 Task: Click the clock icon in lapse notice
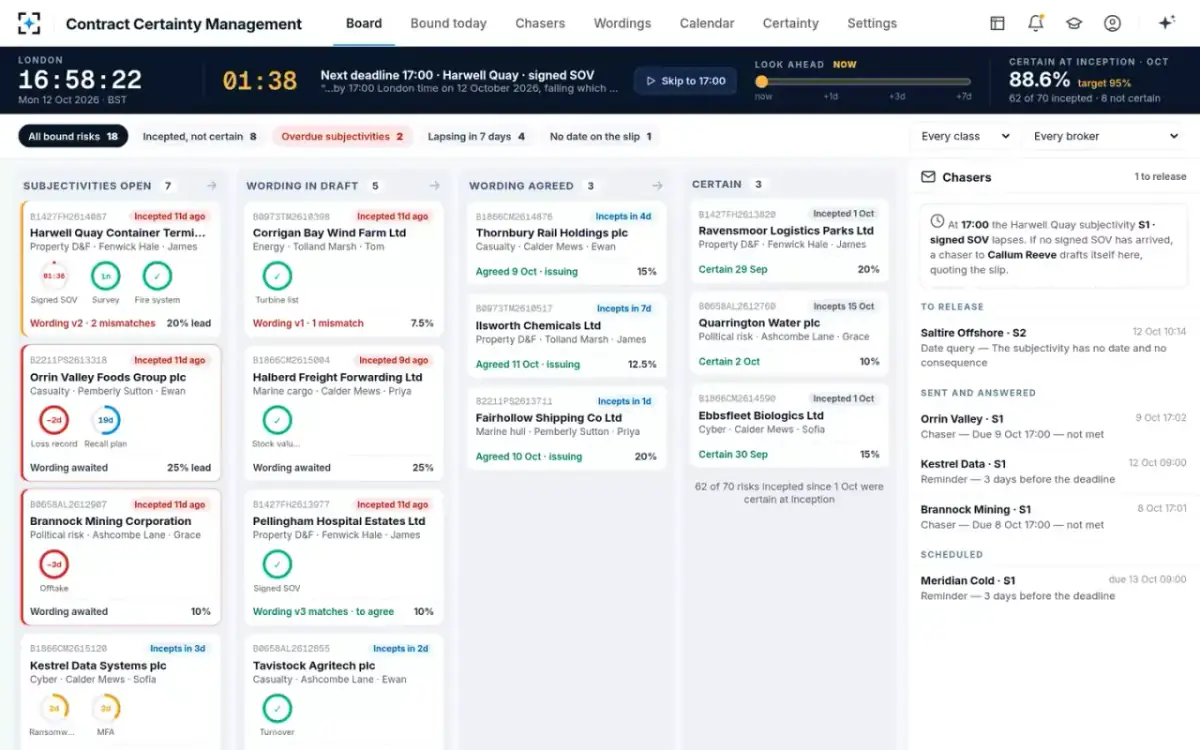point(937,221)
